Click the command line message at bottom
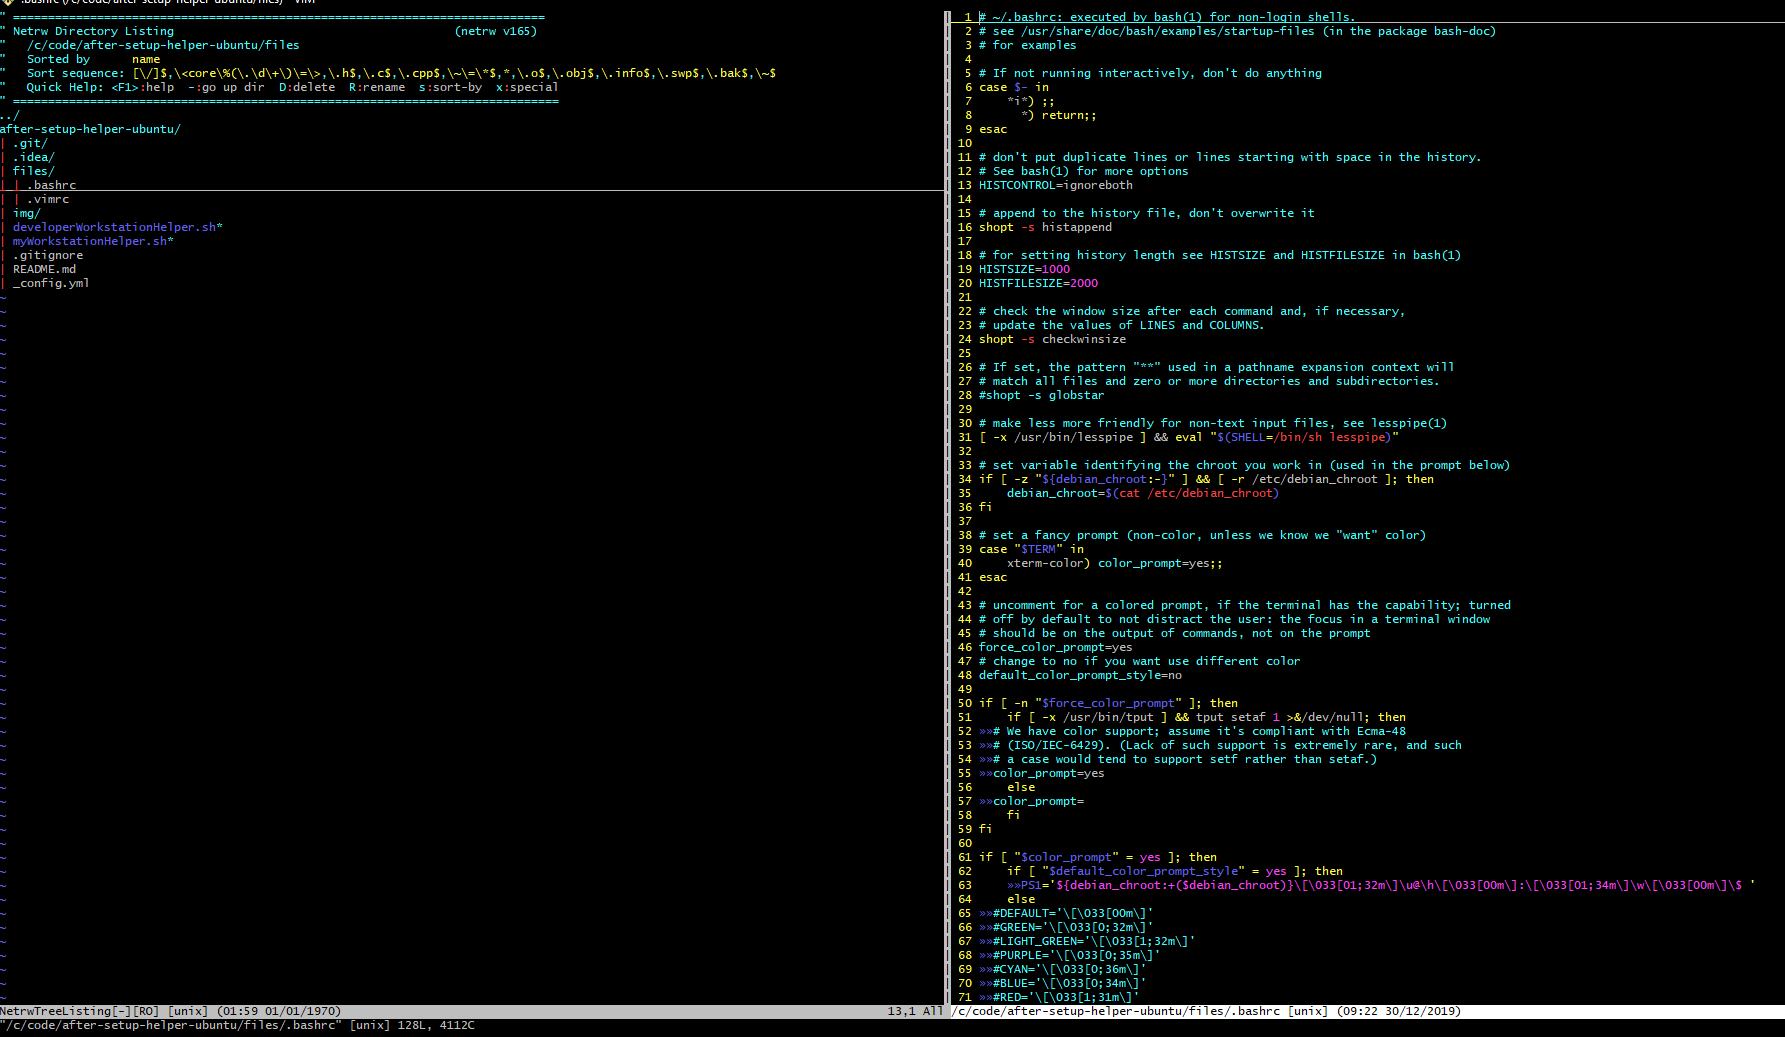This screenshot has height=1037, width=1785. (238, 1025)
